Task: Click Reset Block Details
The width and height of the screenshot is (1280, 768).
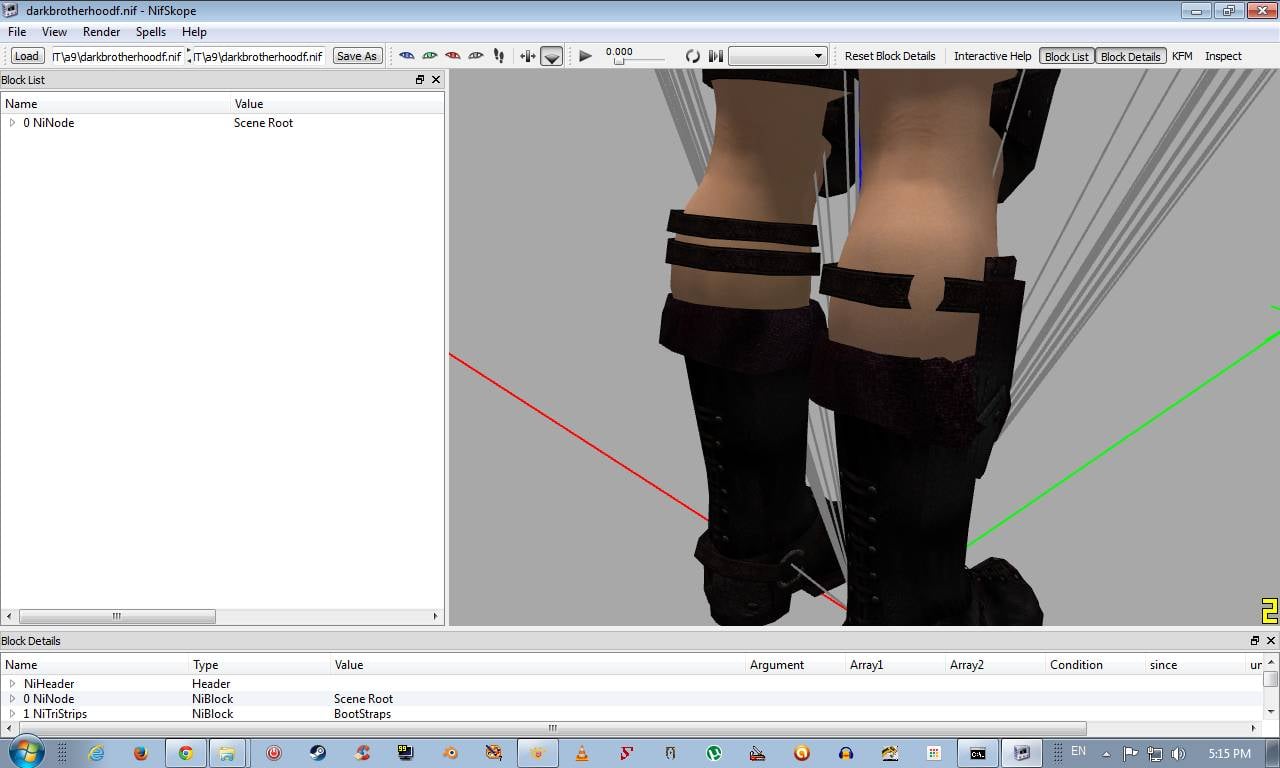Action: [x=890, y=56]
